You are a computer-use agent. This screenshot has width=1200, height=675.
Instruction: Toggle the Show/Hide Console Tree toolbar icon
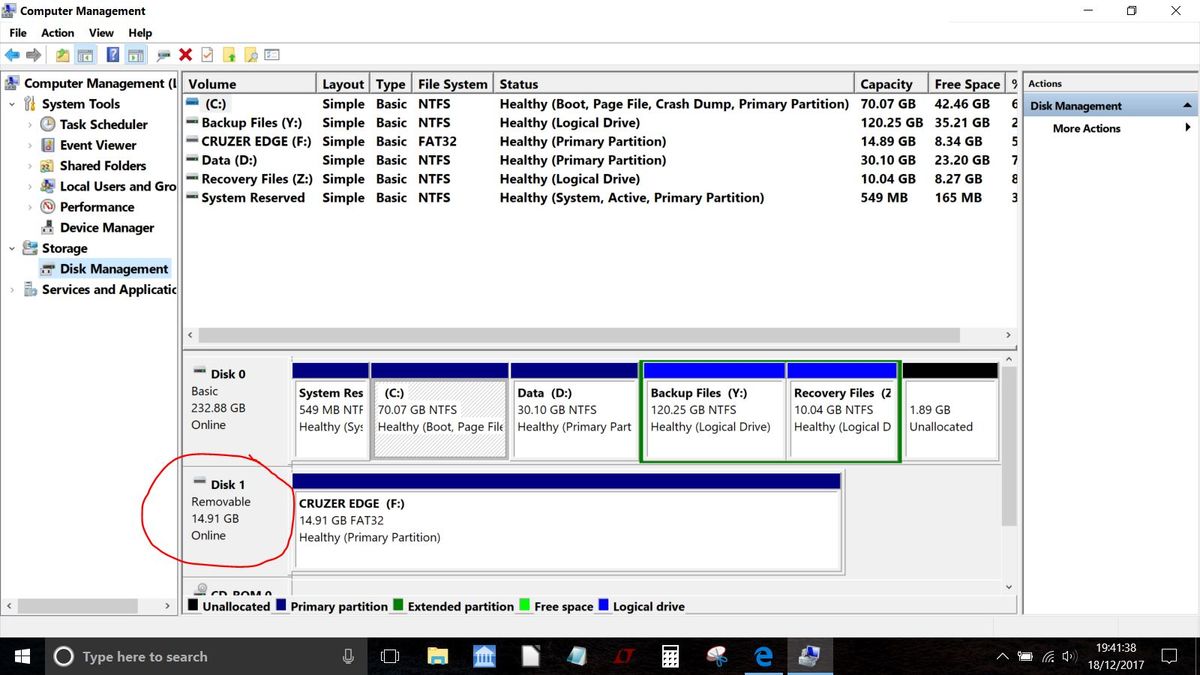85,56
